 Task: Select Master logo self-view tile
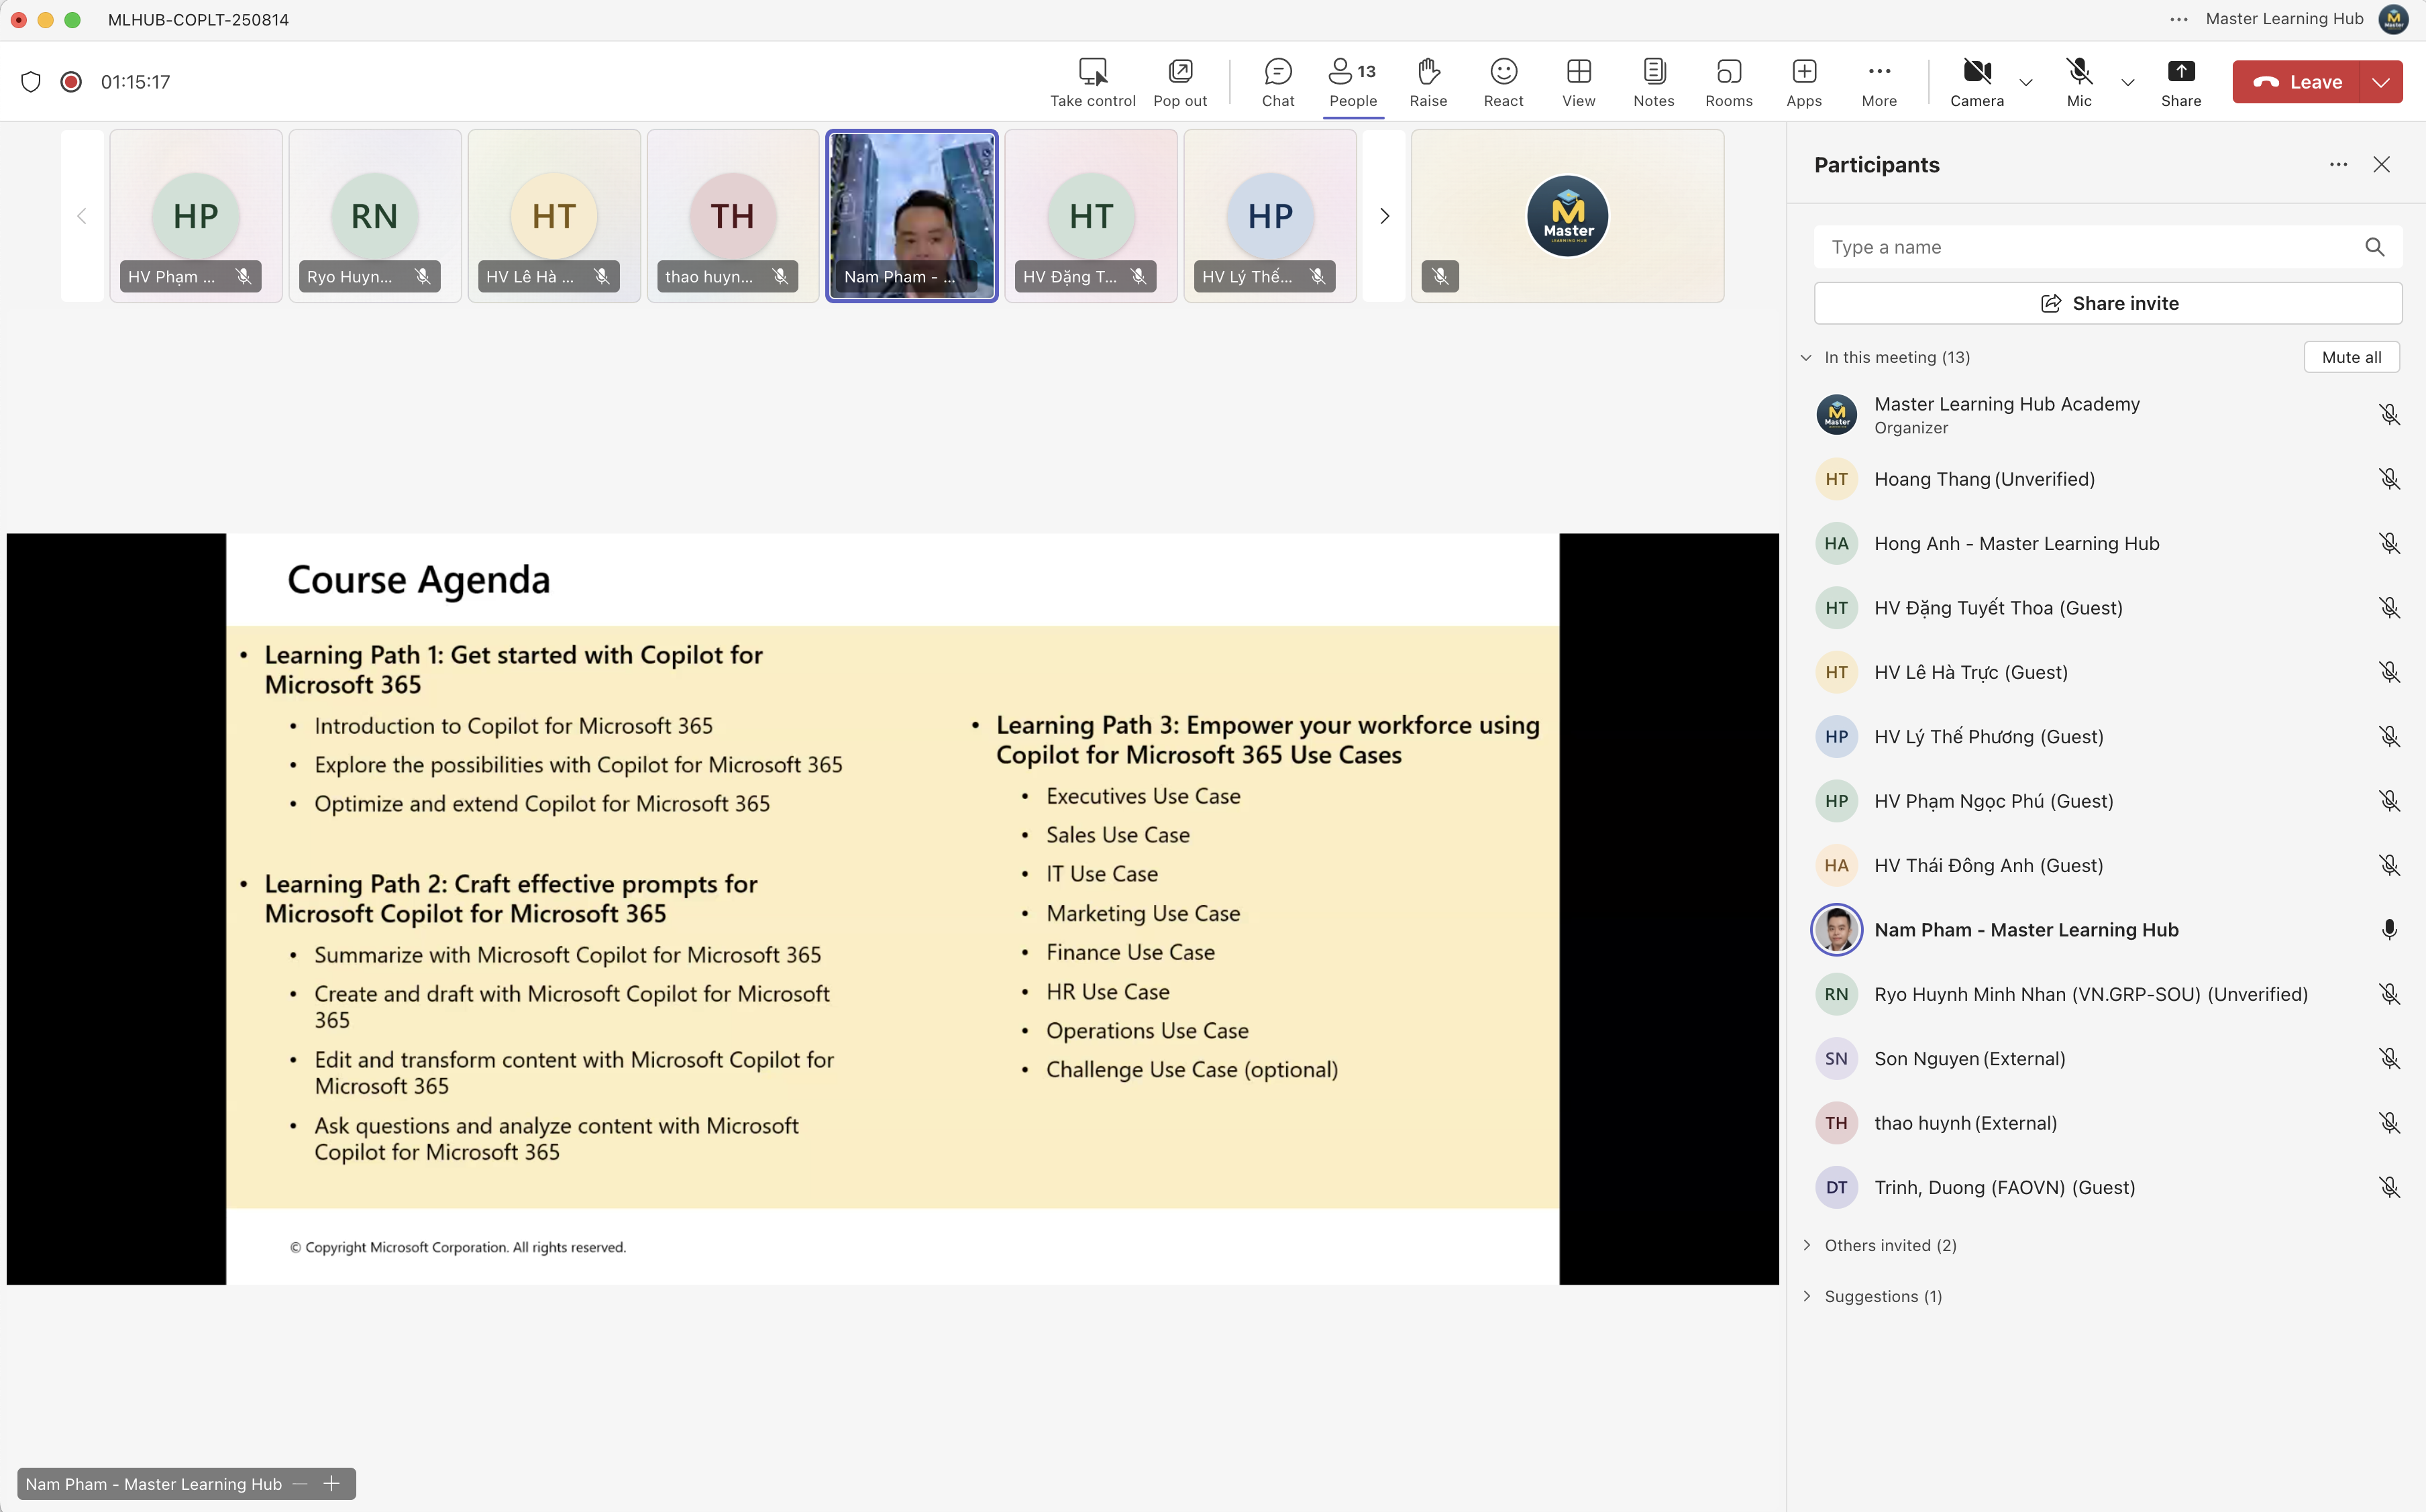point(1567,216)
